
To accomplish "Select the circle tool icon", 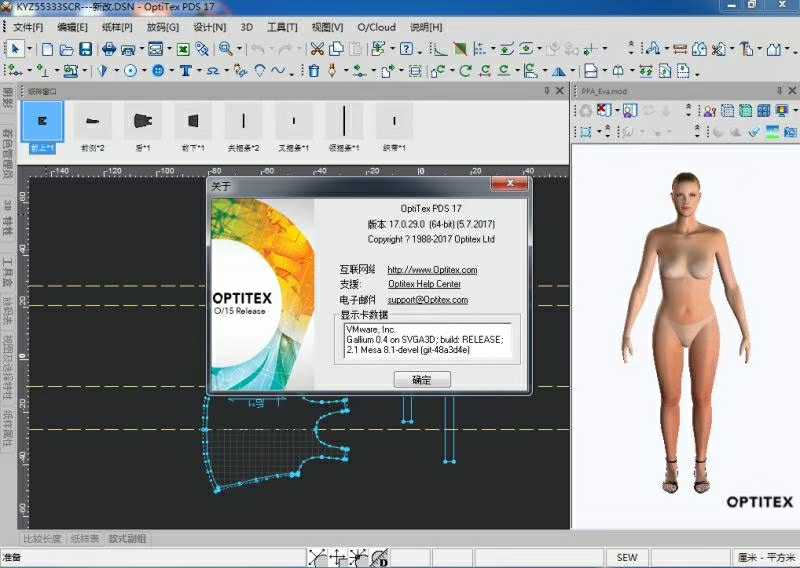I will coord(131,71).
